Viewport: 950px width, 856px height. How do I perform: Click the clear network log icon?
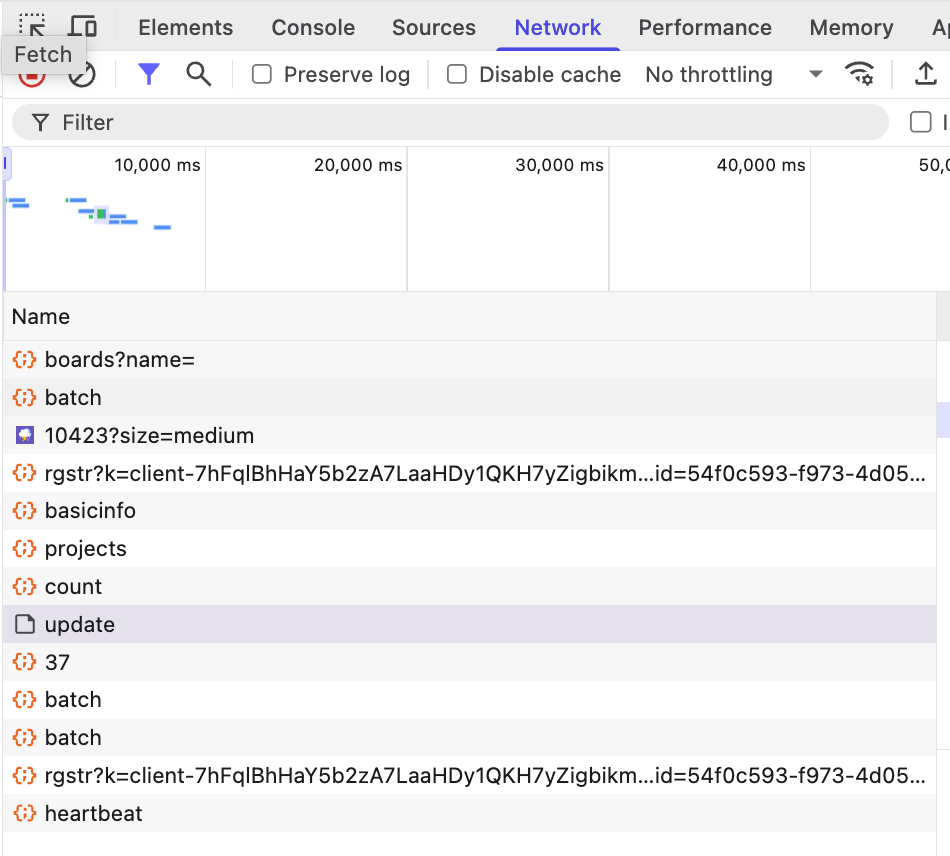click(83, 74)
